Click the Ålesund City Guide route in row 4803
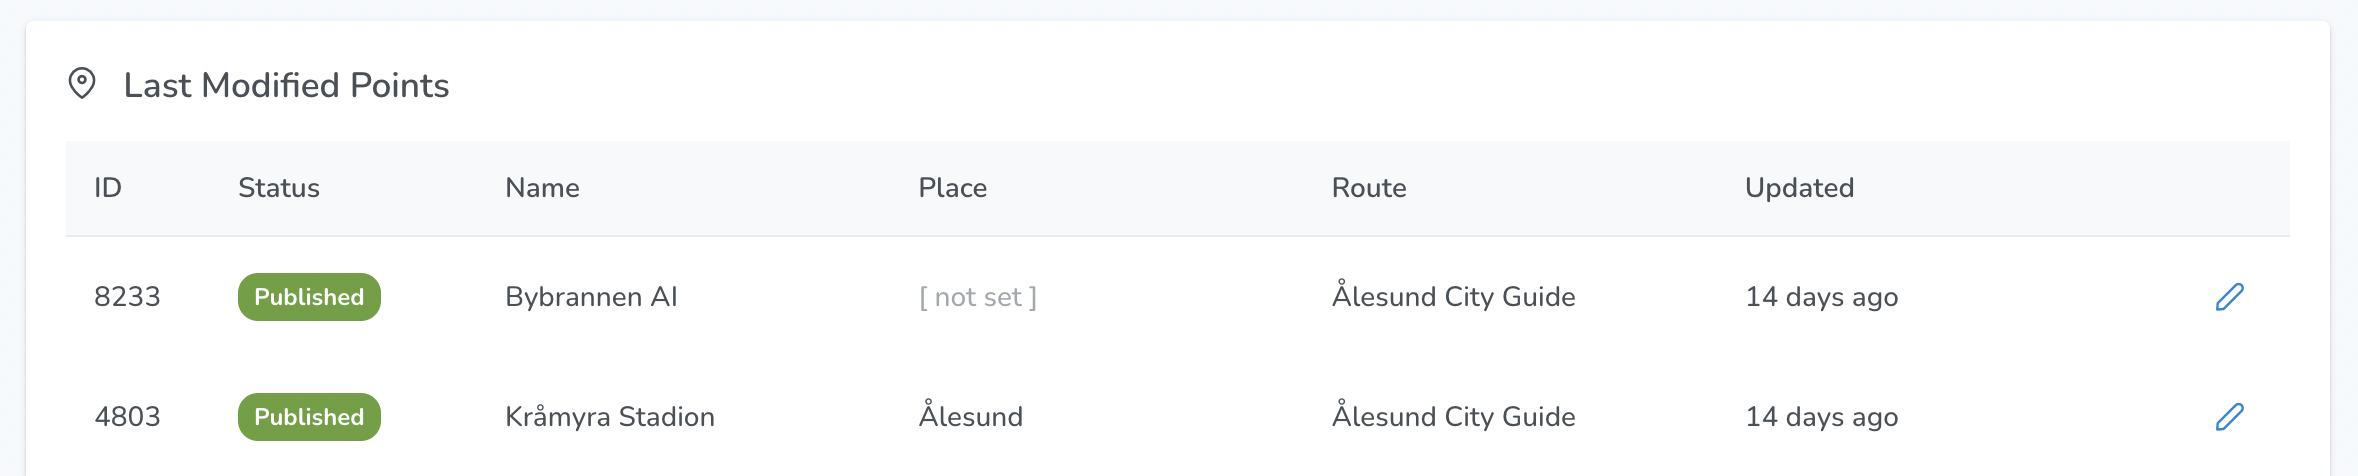The image size is (2358, 476). tap(1453, 416)
